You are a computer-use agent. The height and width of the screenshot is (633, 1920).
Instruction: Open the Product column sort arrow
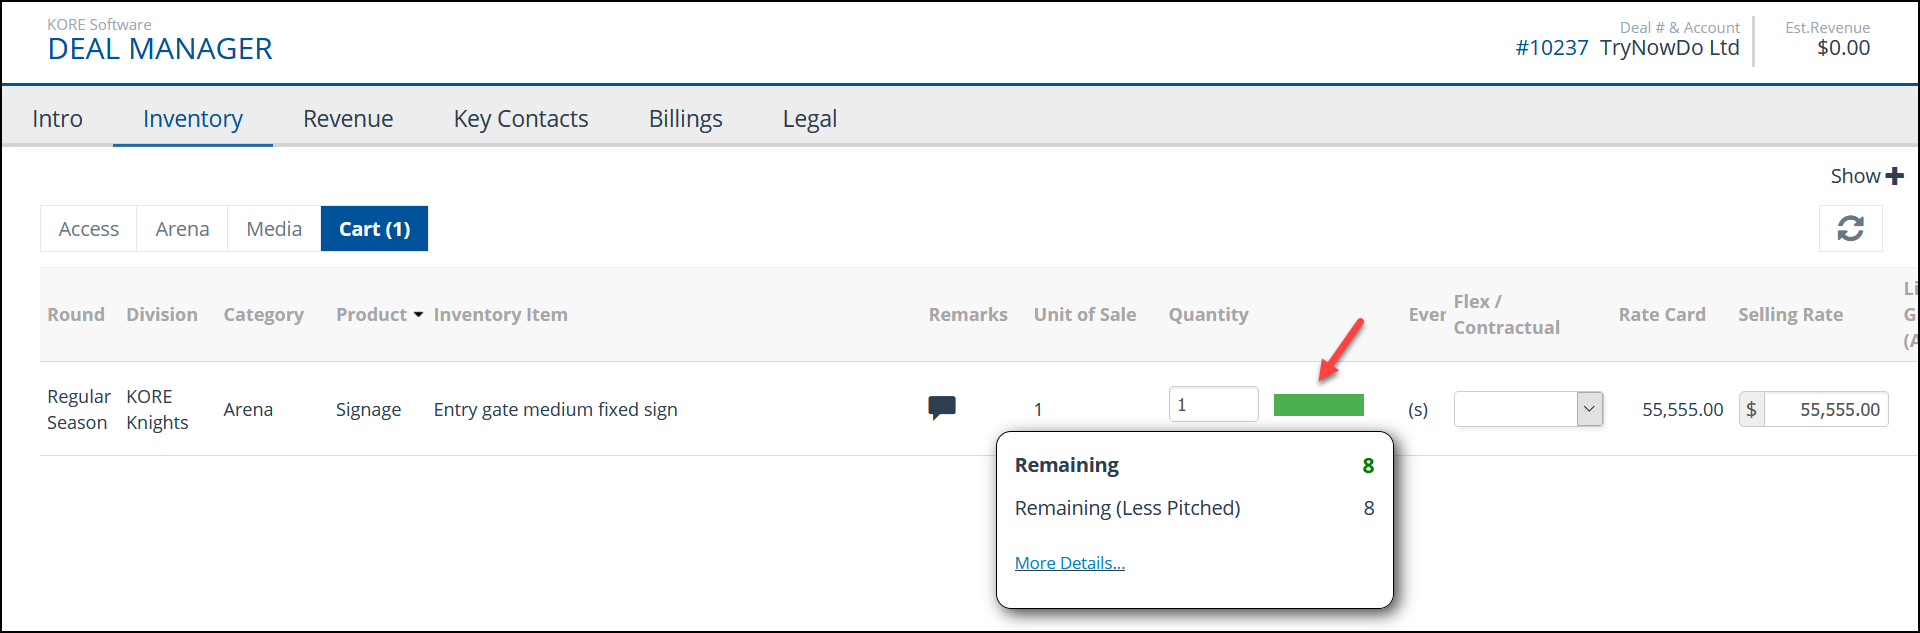[418, 315]
